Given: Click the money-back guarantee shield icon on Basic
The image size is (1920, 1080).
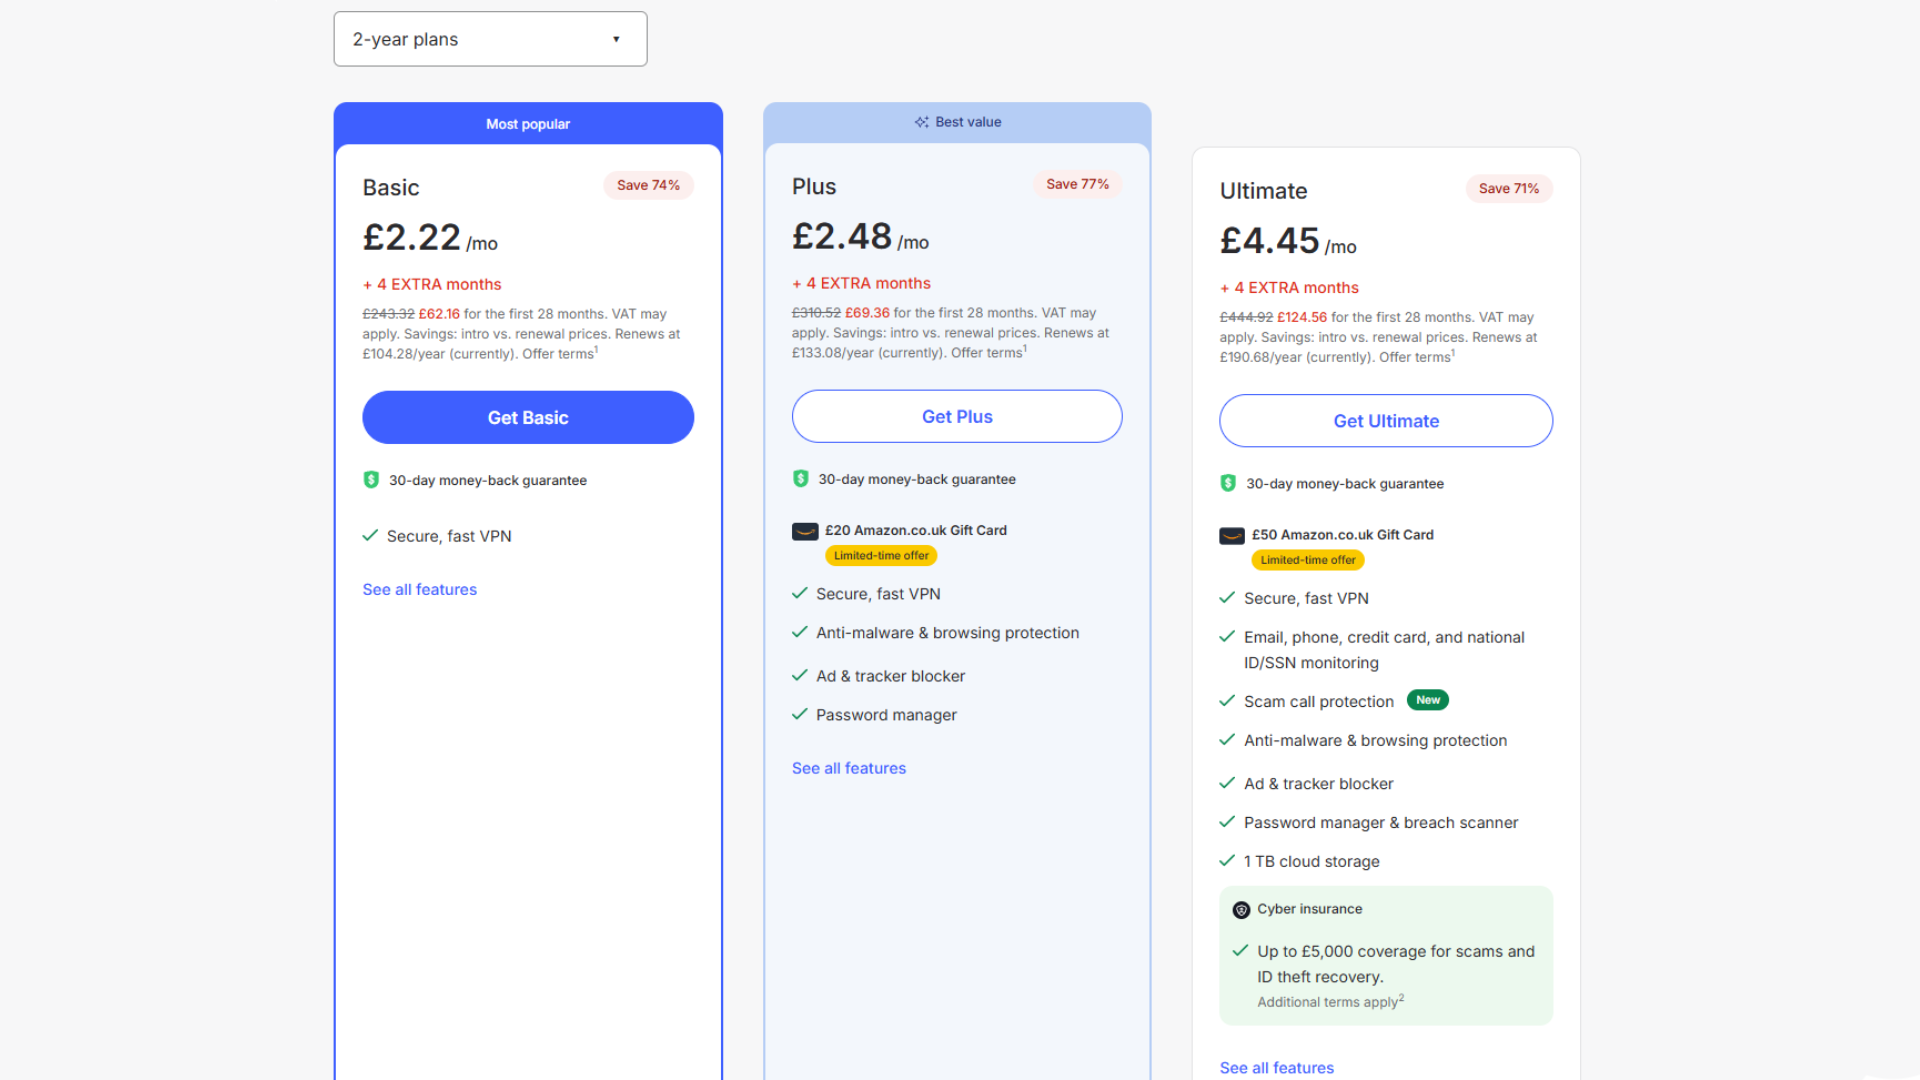Looking at the screenshot, I should click(x=371, y=480).
